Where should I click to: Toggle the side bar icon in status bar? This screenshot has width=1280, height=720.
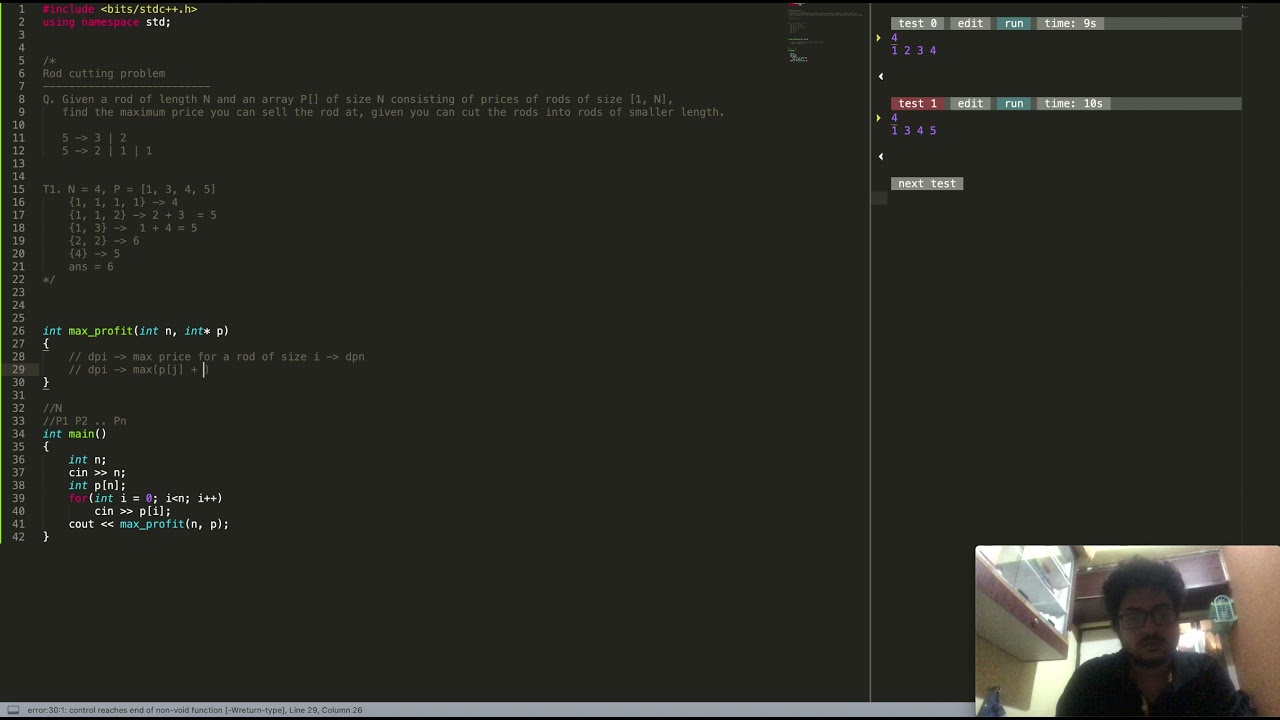coord(13,710)
